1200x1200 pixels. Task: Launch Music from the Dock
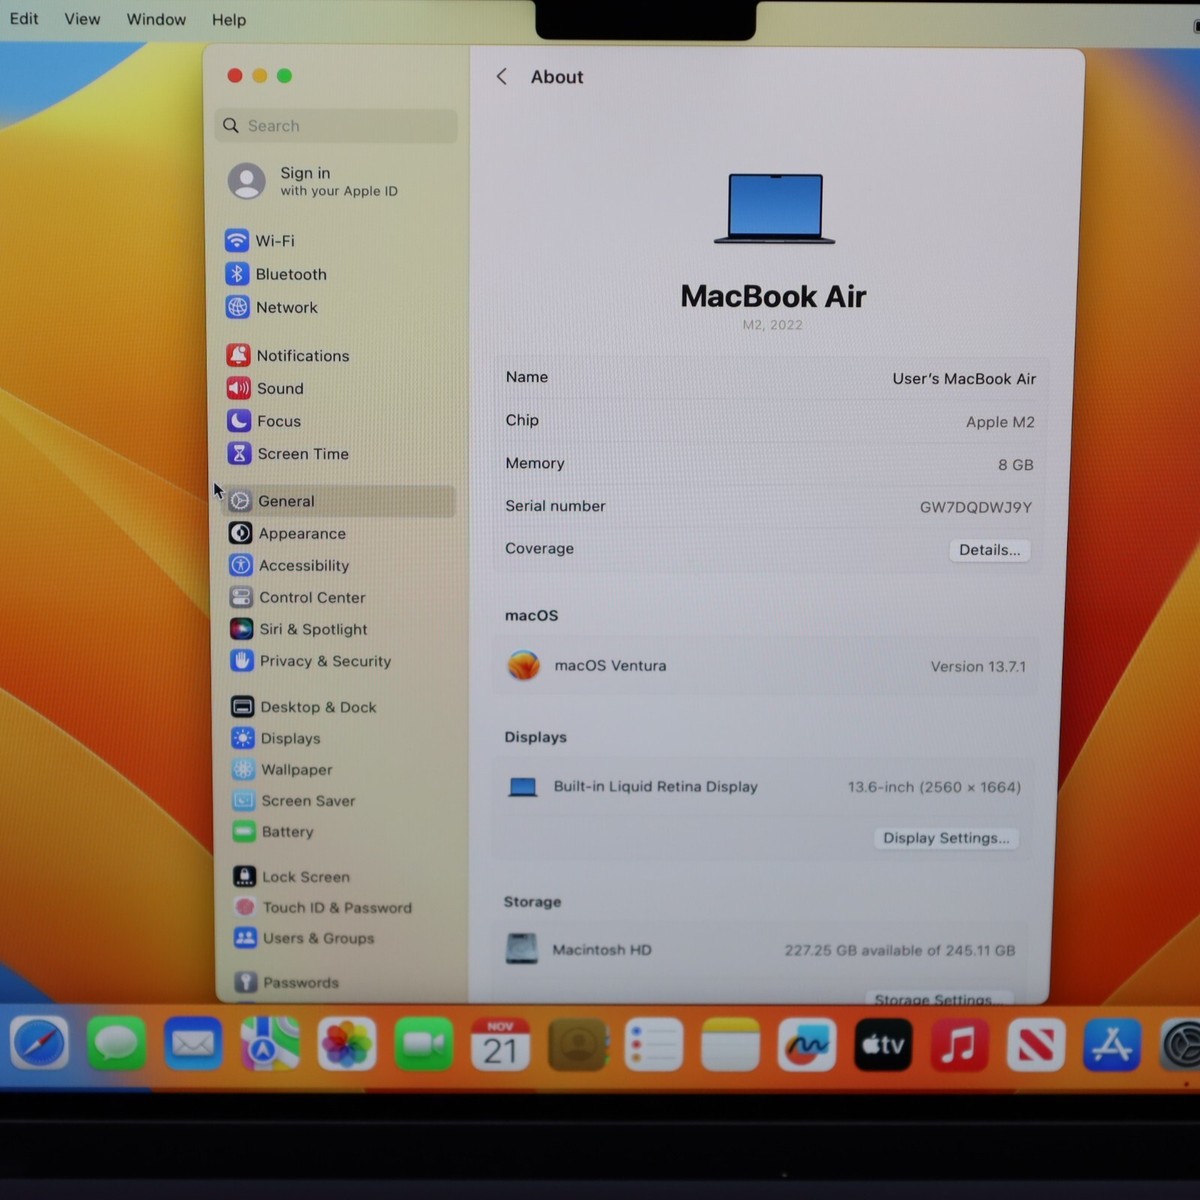959,1044
